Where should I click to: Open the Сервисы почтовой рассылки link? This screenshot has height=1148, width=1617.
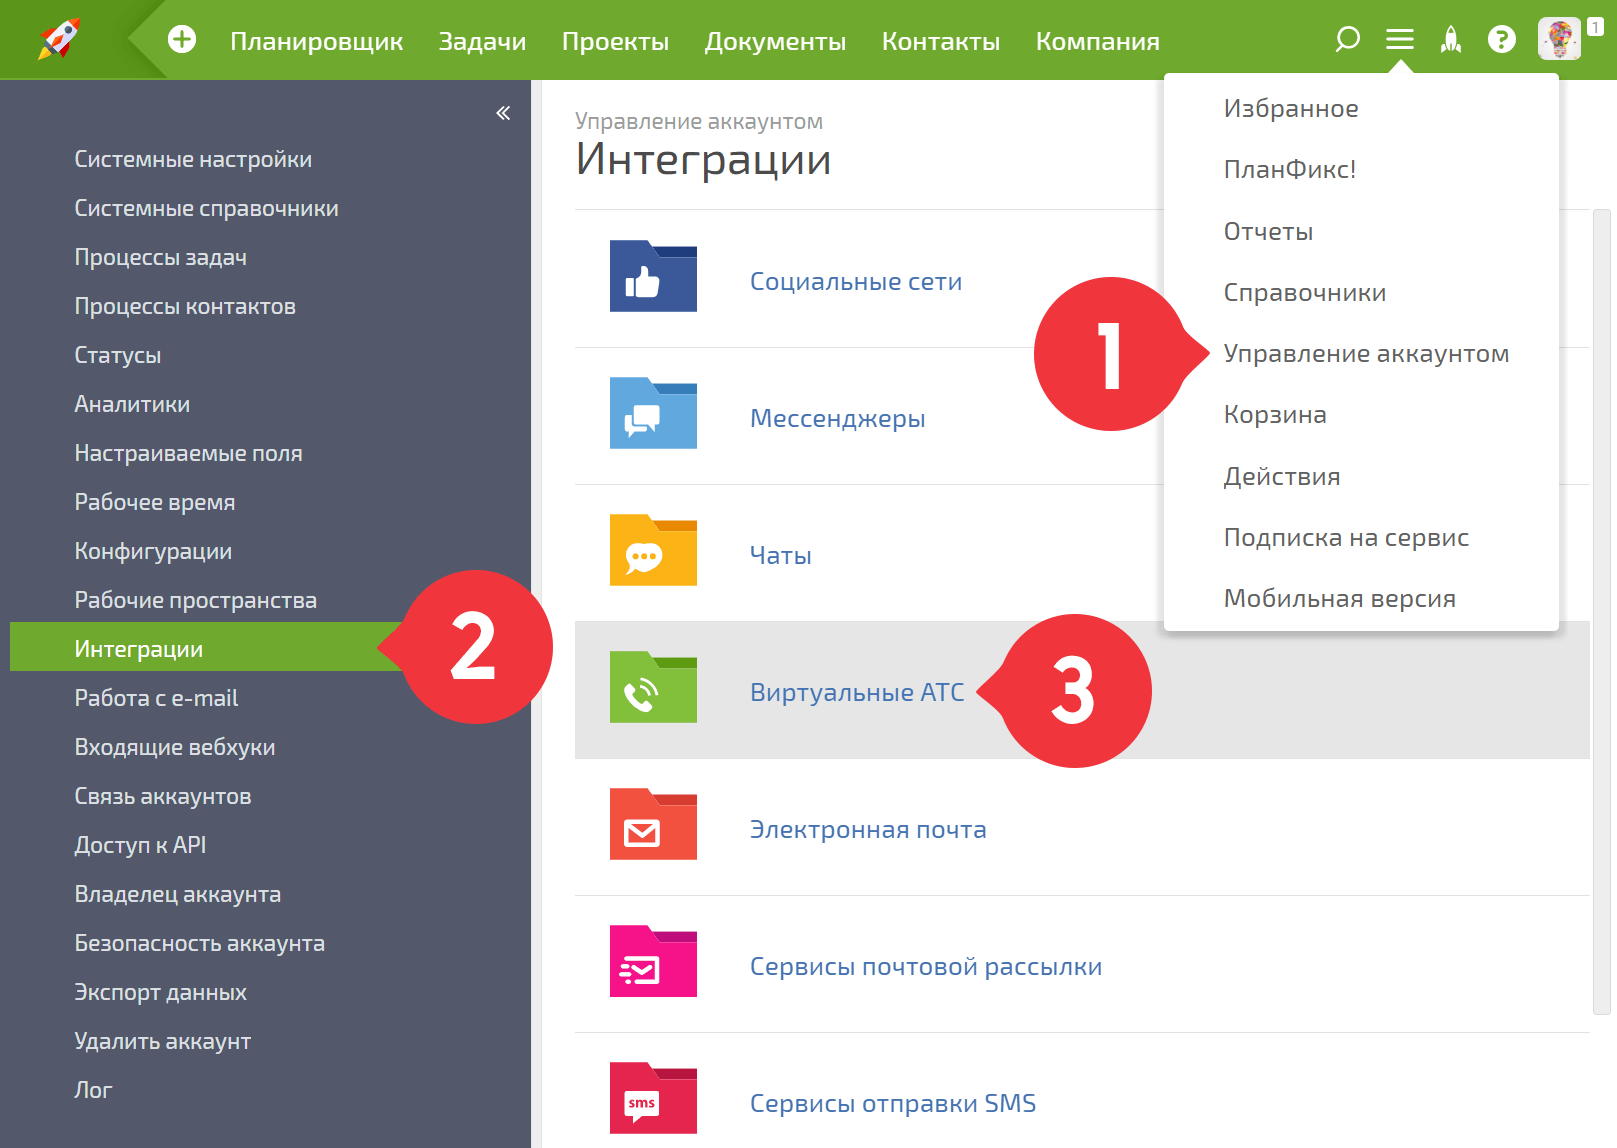[925, 967]
